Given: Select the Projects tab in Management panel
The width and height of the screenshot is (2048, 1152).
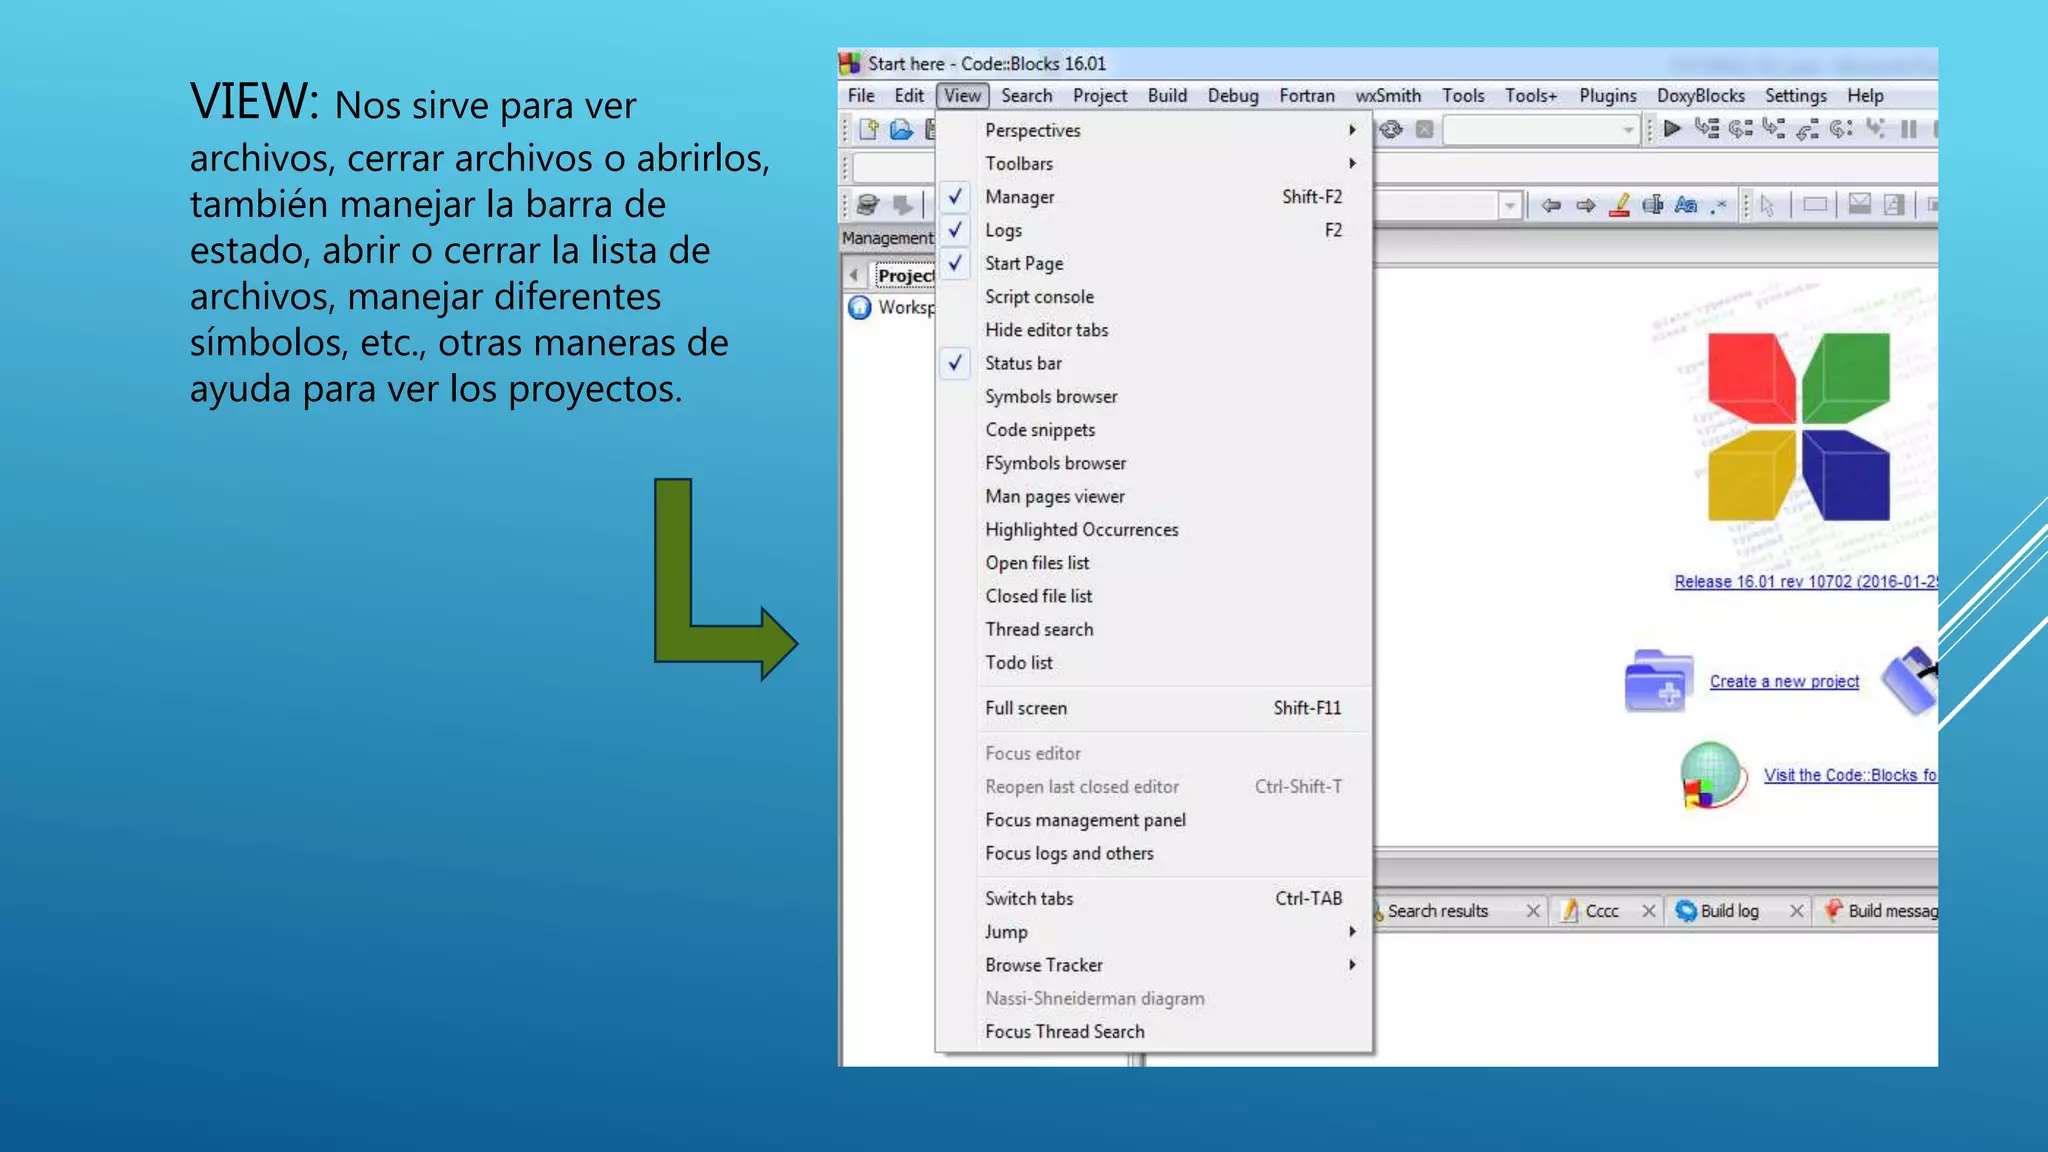Looking at the screenshot, I should (904, 275).
